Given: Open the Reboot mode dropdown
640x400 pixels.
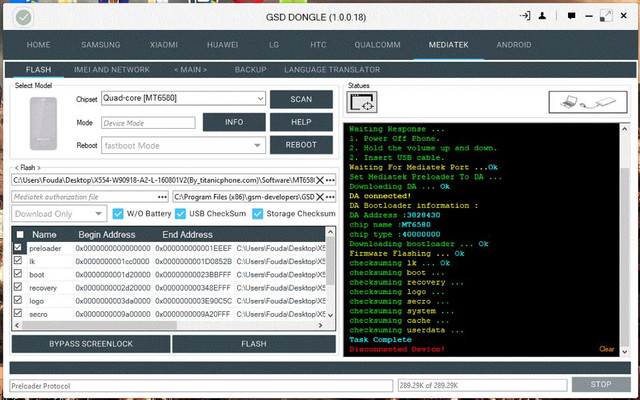Looking at the screenshot, I should [x=183, y=145].
